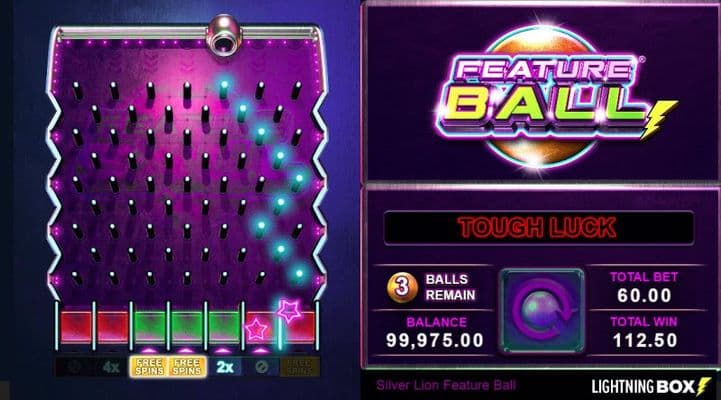Click the orange 3 balls remain icon

(402, 287)
